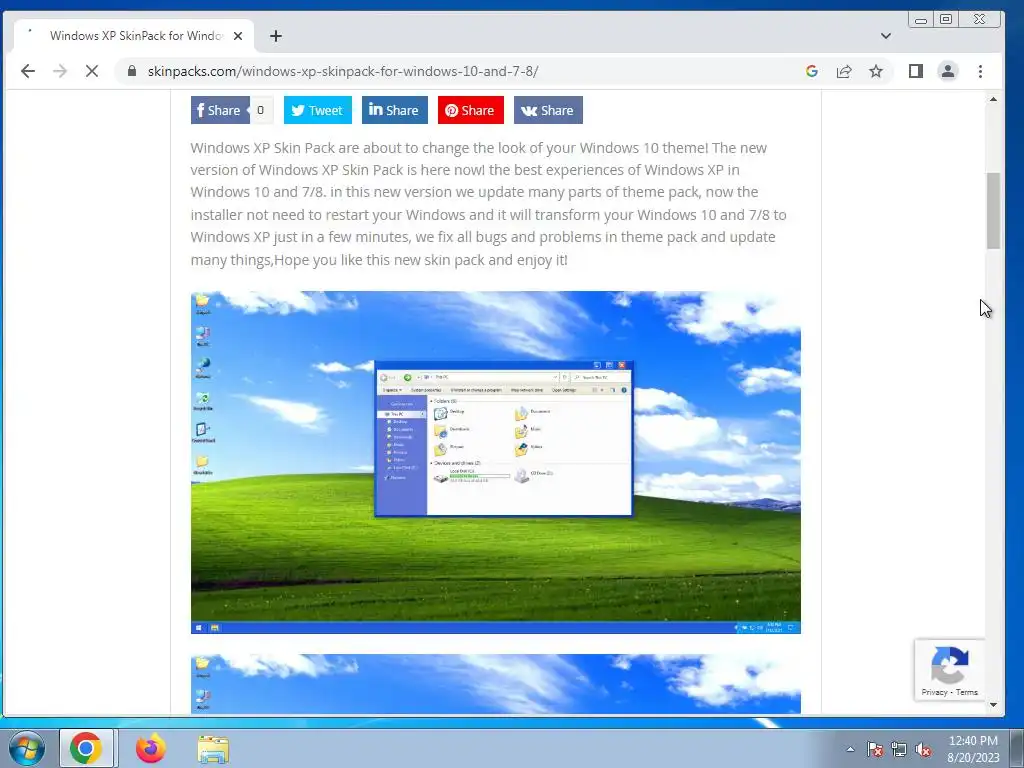Share the article on LinkedIn
This screenshot has width=1024, height=768.
coord(394,110)
